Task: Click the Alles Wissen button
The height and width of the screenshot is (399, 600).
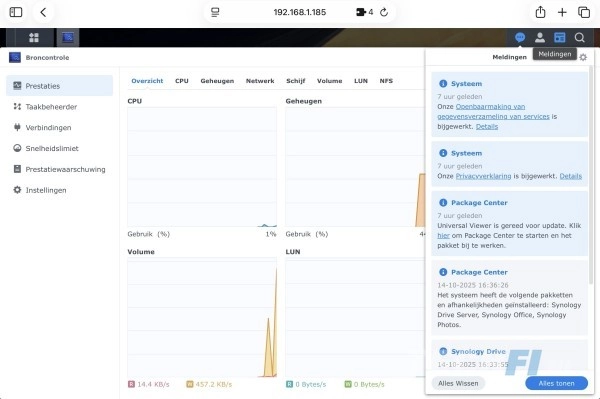Action: [x=458, y=383]
